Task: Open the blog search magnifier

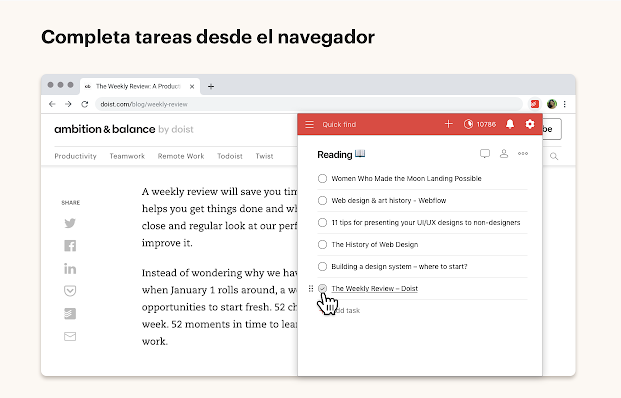Action: [x=554, y=156]
